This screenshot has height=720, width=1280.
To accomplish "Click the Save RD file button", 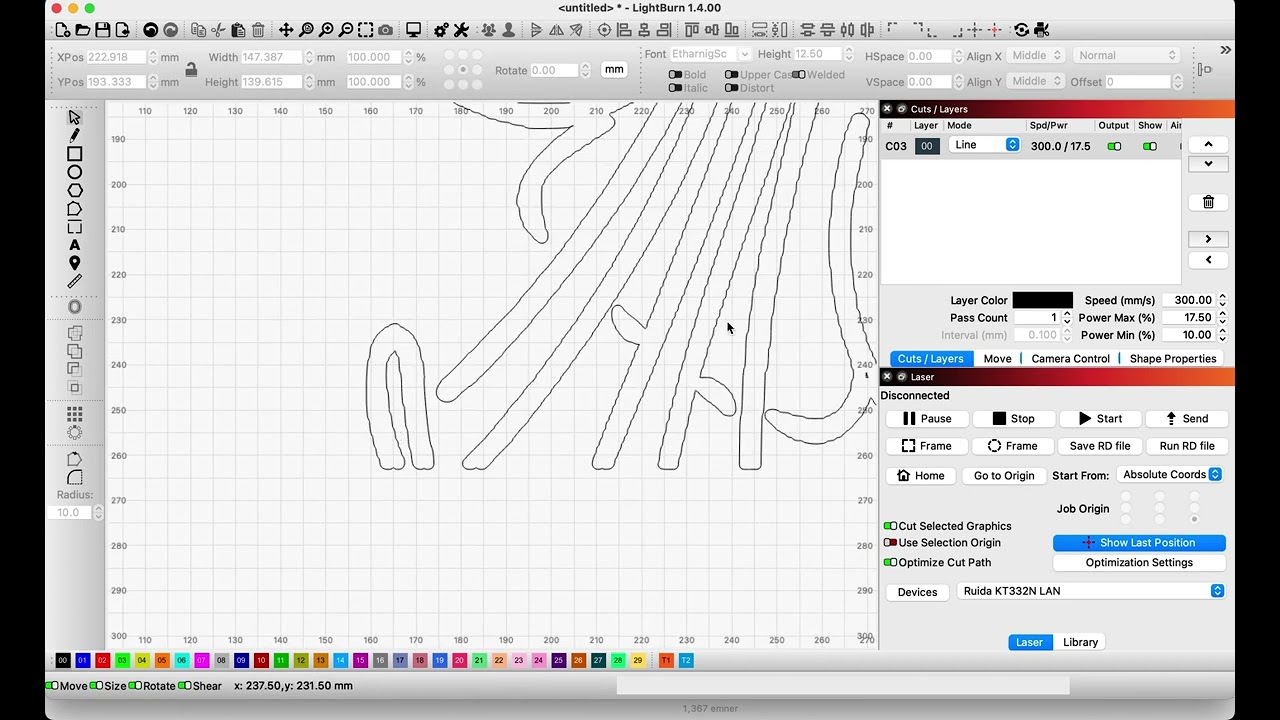I will (x=1100, y=446).
